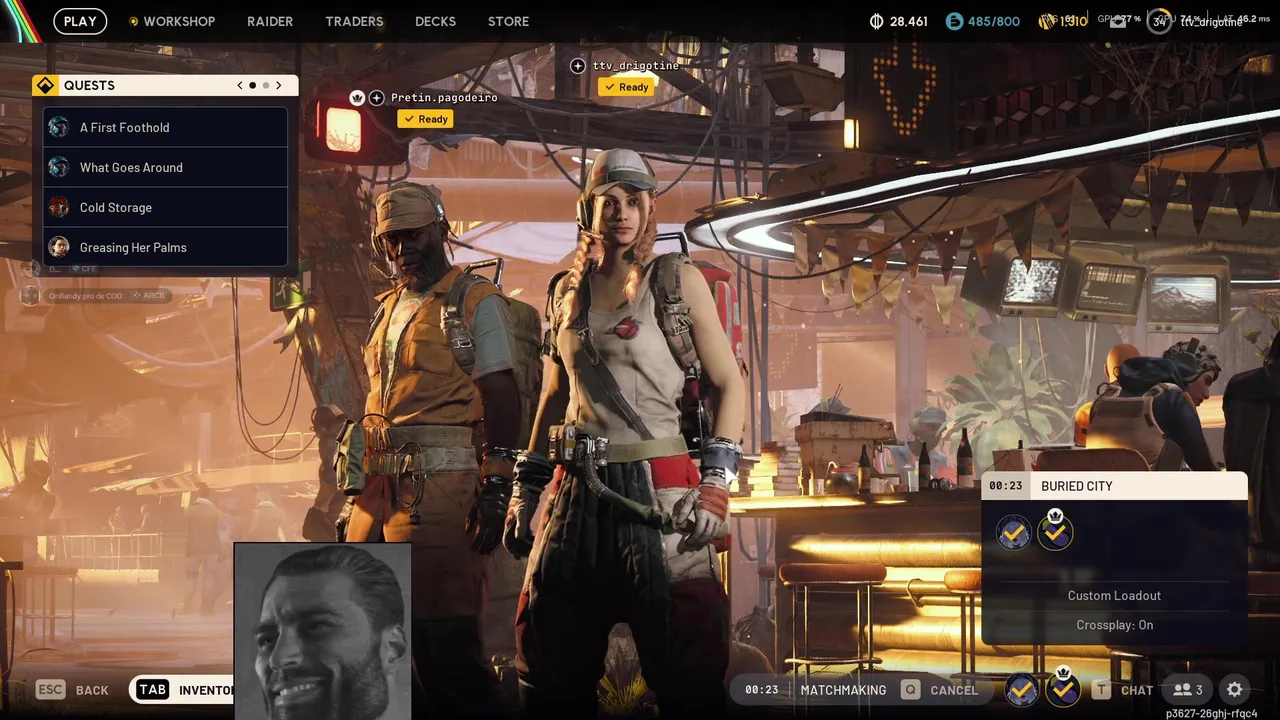This screenshot has height=720, width=1280.
Task: Select the Pretin.pagodeiro player name
Action: 444,97
